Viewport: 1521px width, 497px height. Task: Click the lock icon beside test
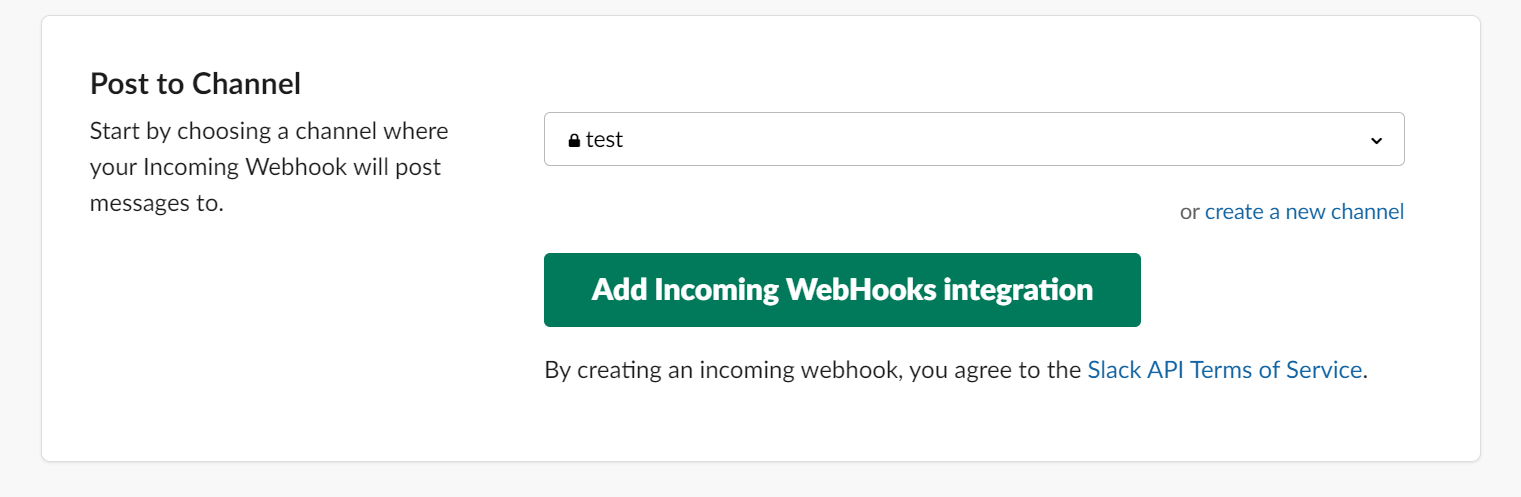click(x=574, y=141)
